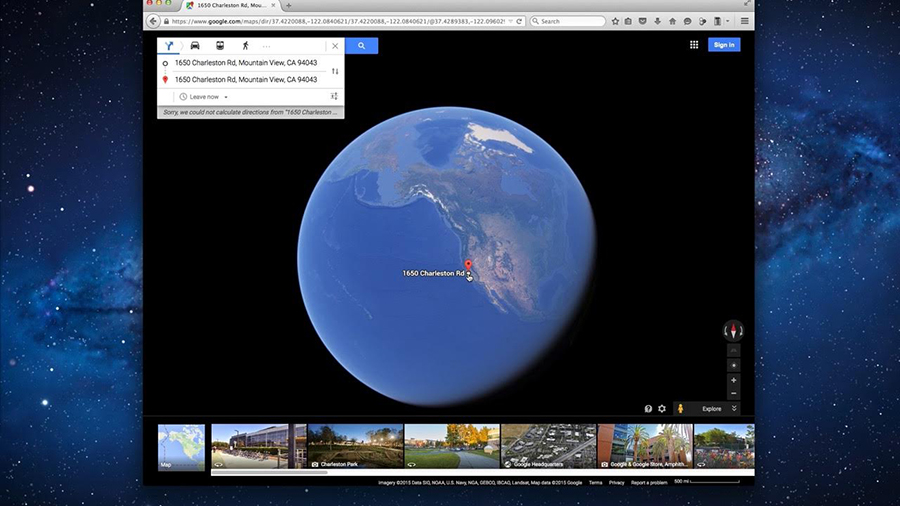The height and width of the screenshot is (506, 900).
Task: Show bookmarks list icon
Action: [628, 21]
